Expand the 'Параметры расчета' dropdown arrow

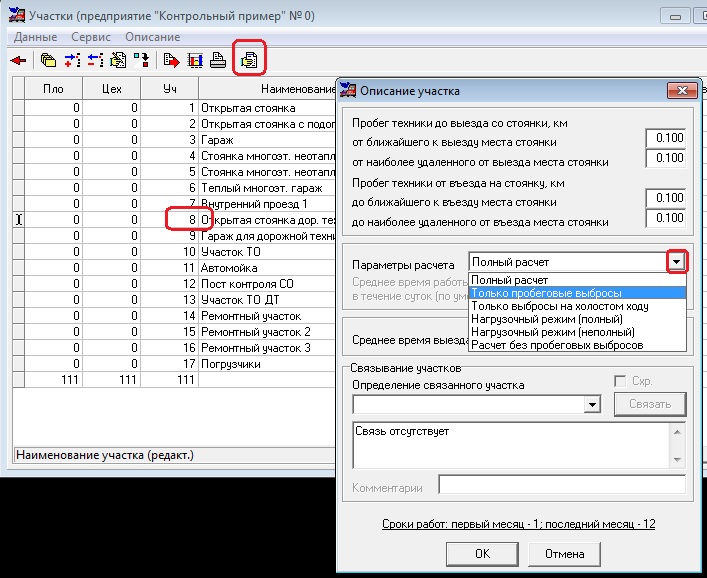click(677, 262)
